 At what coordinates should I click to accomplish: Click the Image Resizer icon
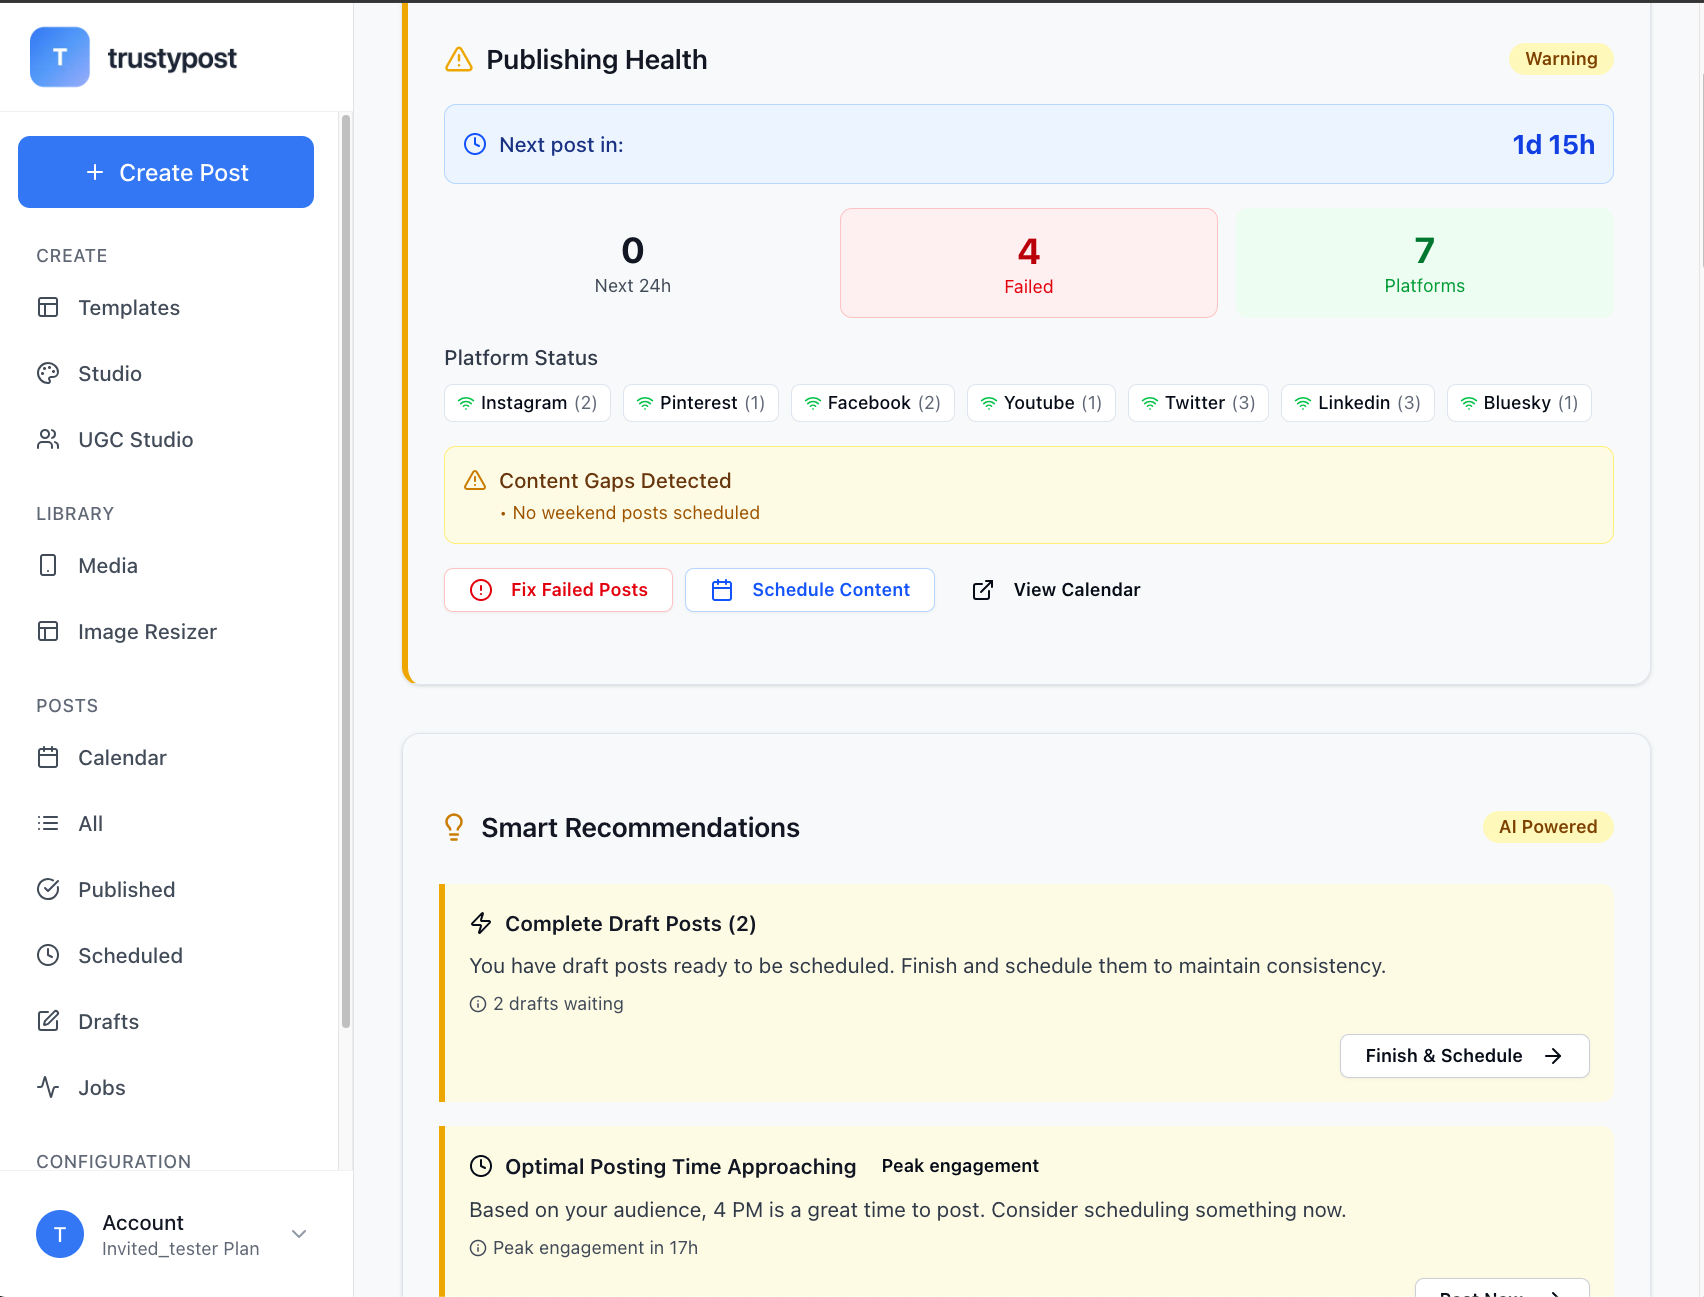point(48,631)
